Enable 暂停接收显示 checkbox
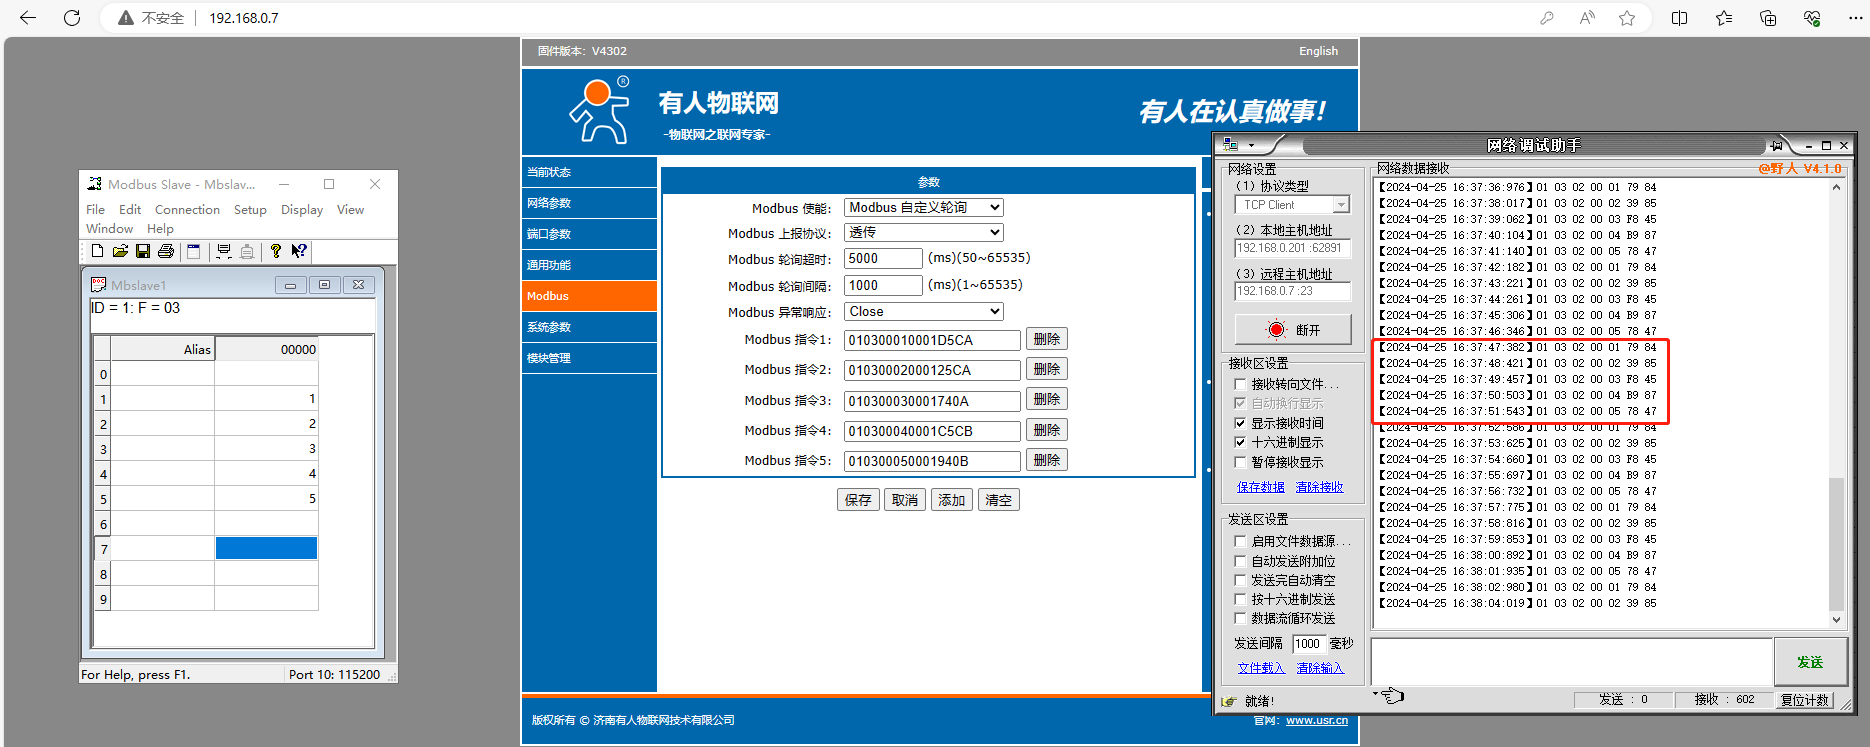 pos(1241,462)
